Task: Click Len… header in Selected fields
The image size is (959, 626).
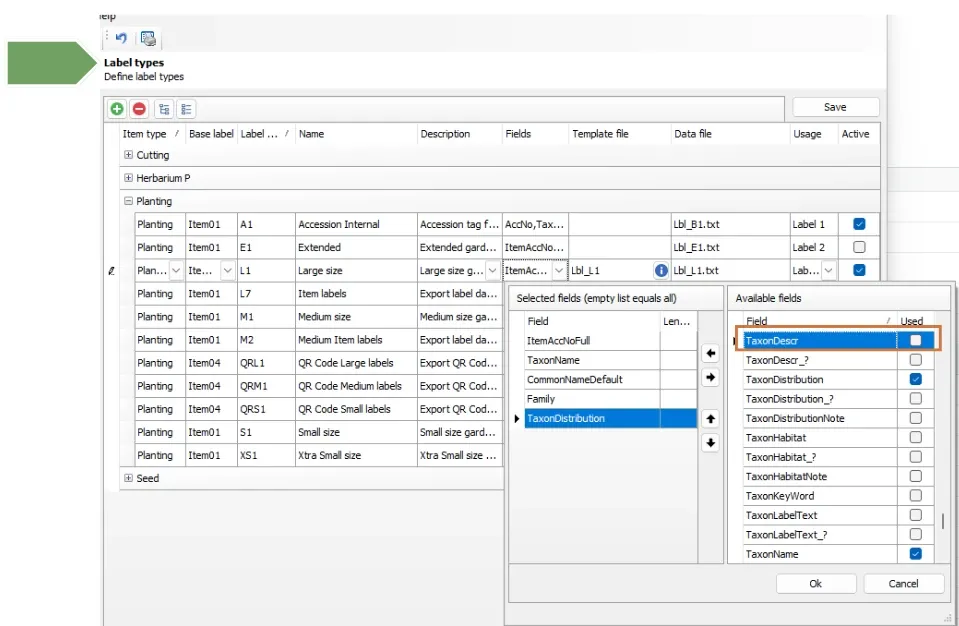Action: tap(676, 321)
